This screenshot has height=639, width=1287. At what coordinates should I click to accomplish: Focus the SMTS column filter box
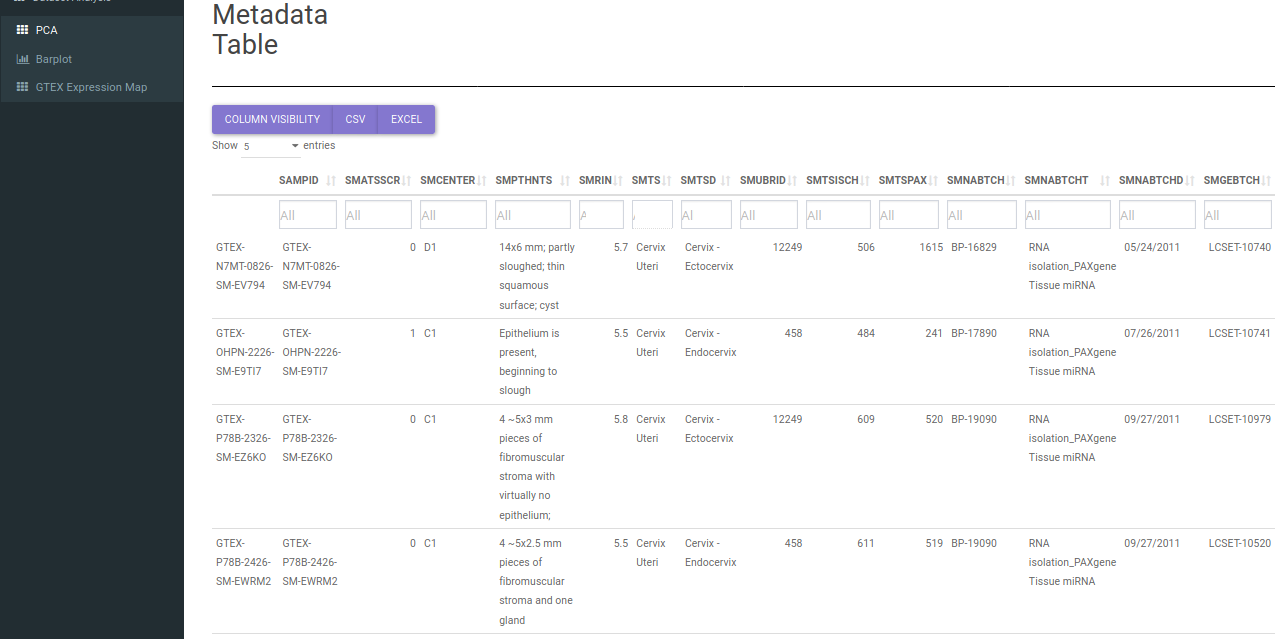[x=652, y=215]
